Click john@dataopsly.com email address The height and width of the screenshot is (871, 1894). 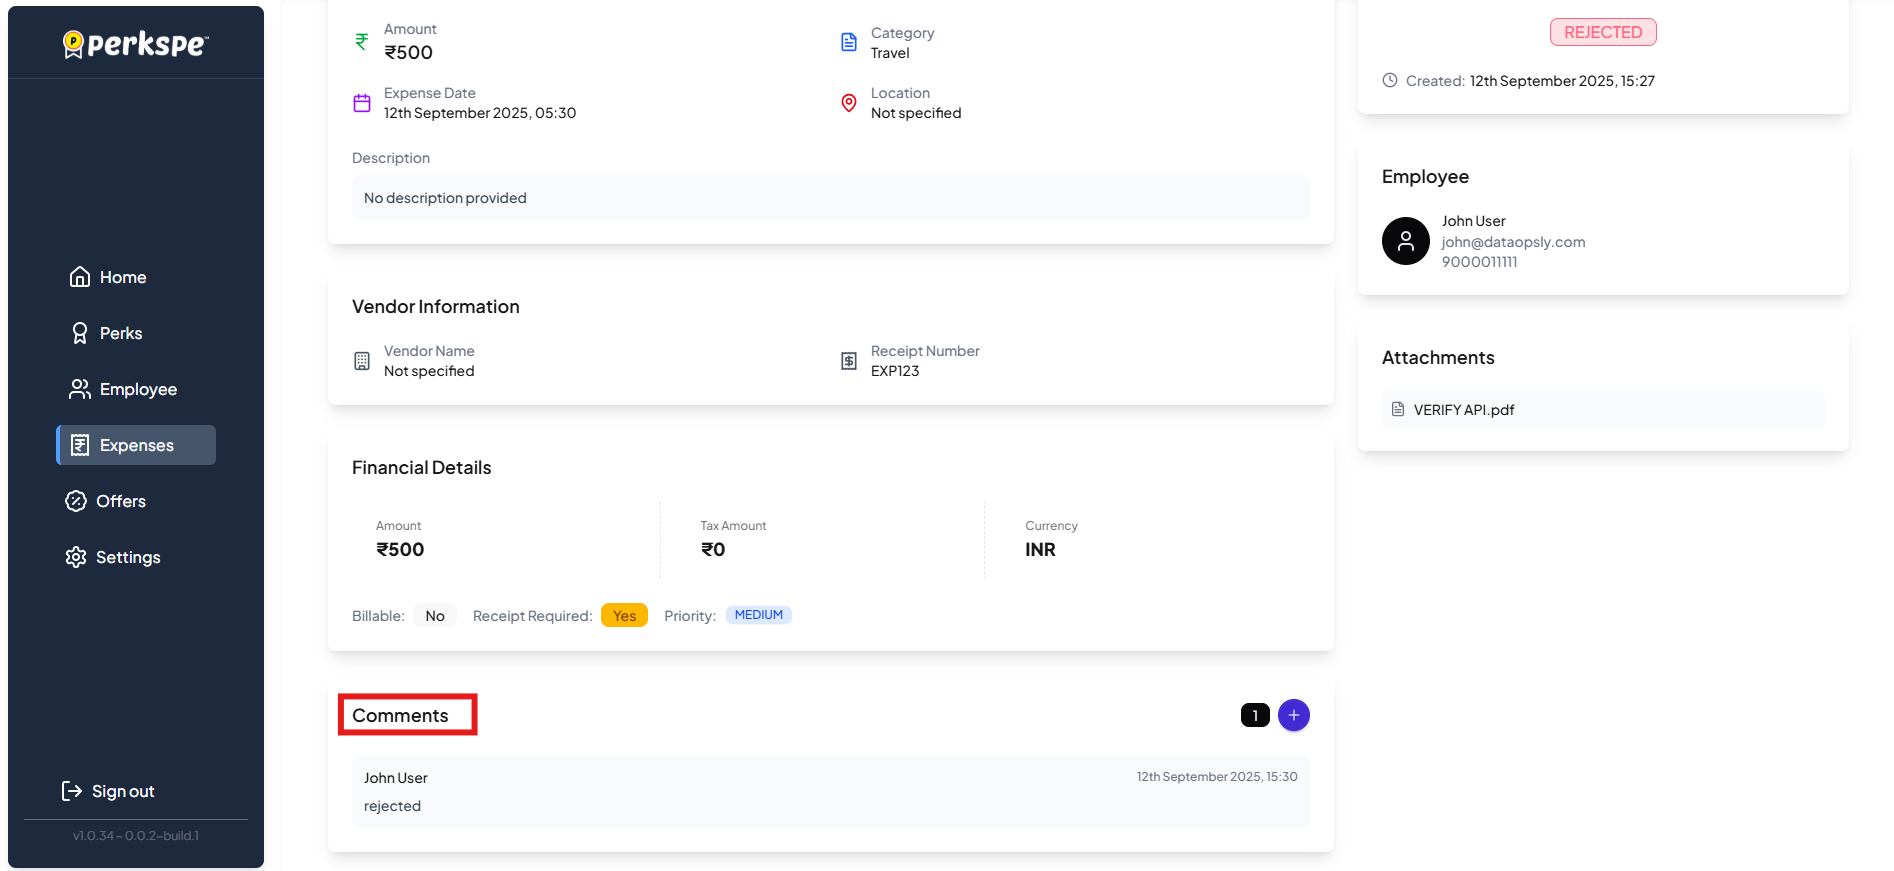[x=1513, y=242]
